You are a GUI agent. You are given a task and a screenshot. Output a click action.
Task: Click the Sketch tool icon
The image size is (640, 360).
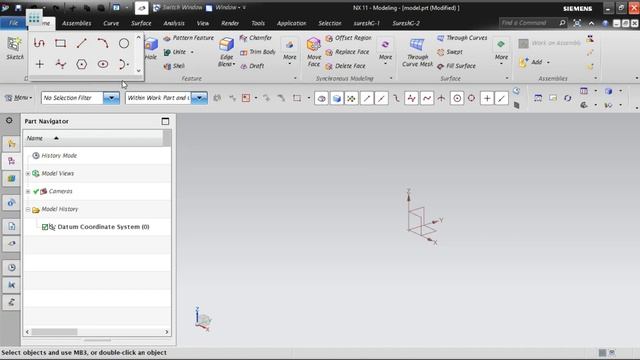click(x=14, y=44)
